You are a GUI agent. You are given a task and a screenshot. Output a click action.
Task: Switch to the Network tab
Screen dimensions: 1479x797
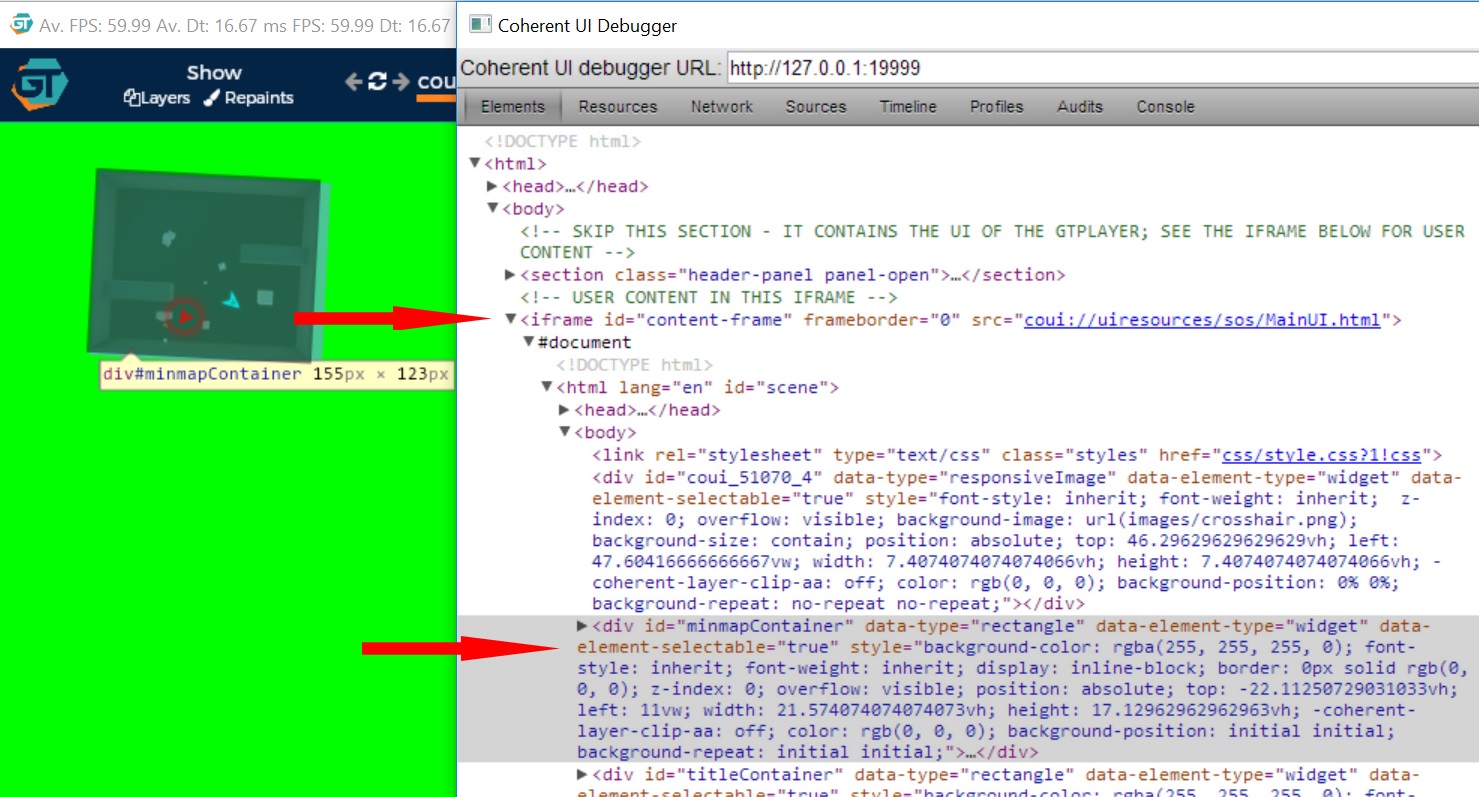pos(721,107)
